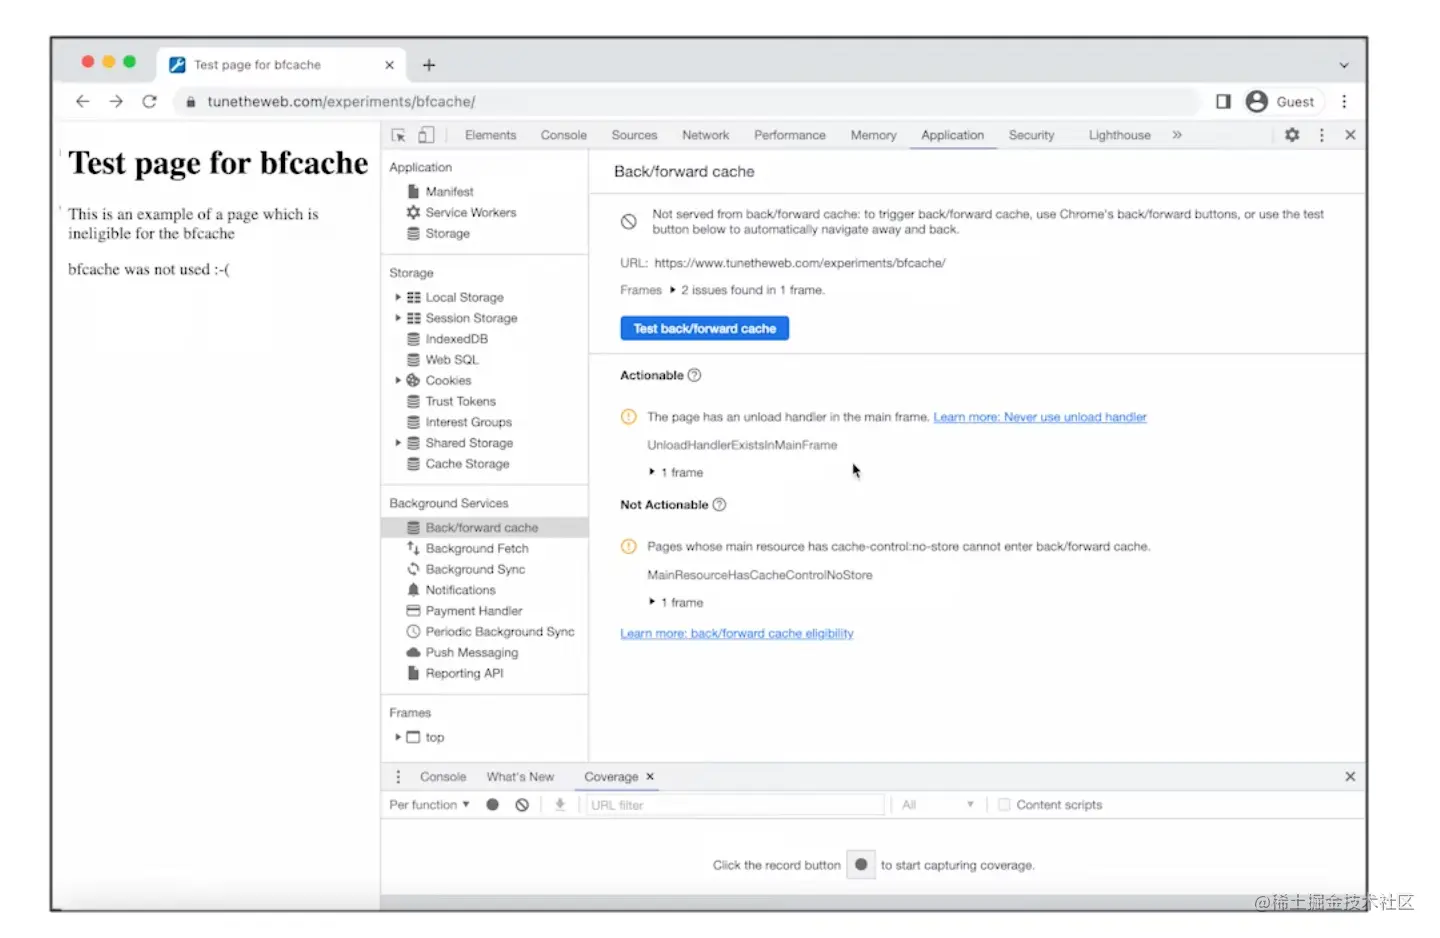Click the URL filter field
Viewport: 1440px width, 938px height.
point(735,805)
